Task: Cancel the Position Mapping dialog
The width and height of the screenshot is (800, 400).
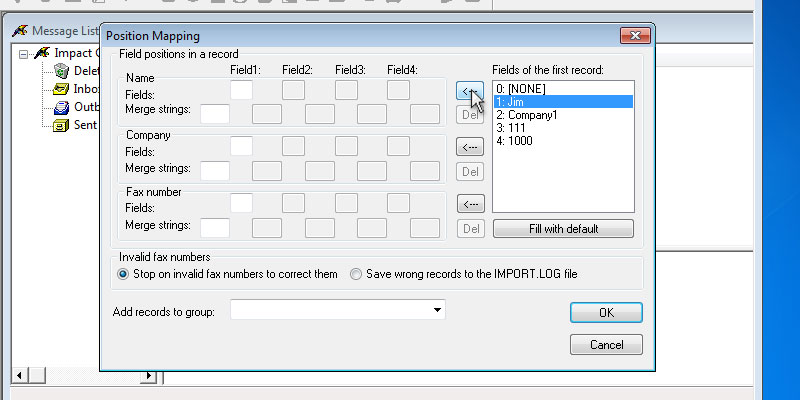Action: coord(605,344)
